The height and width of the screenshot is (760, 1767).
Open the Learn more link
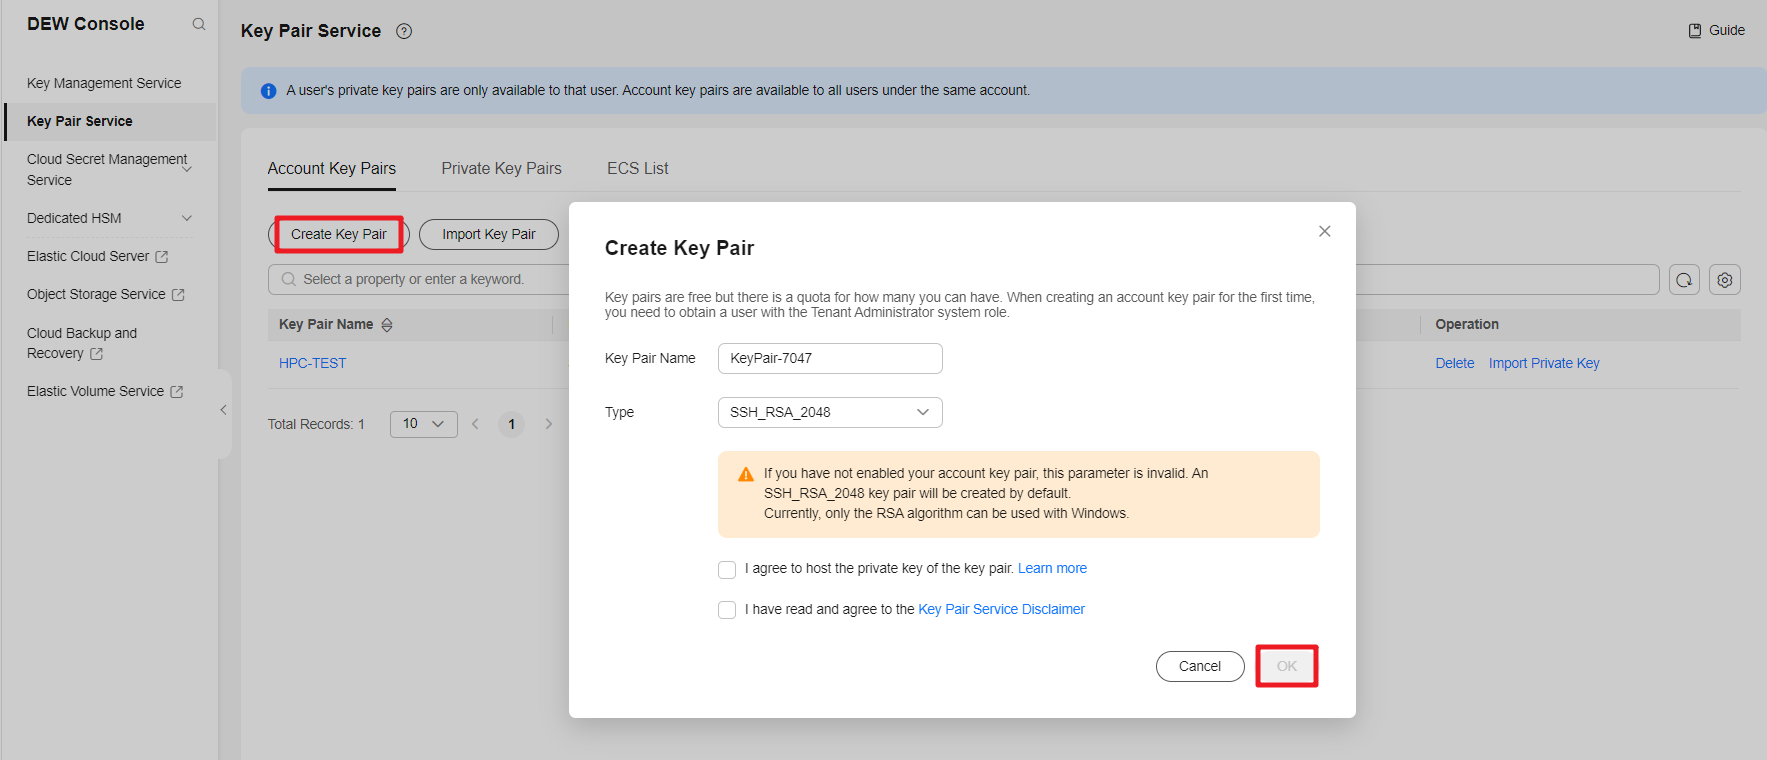click(1052, 568)
